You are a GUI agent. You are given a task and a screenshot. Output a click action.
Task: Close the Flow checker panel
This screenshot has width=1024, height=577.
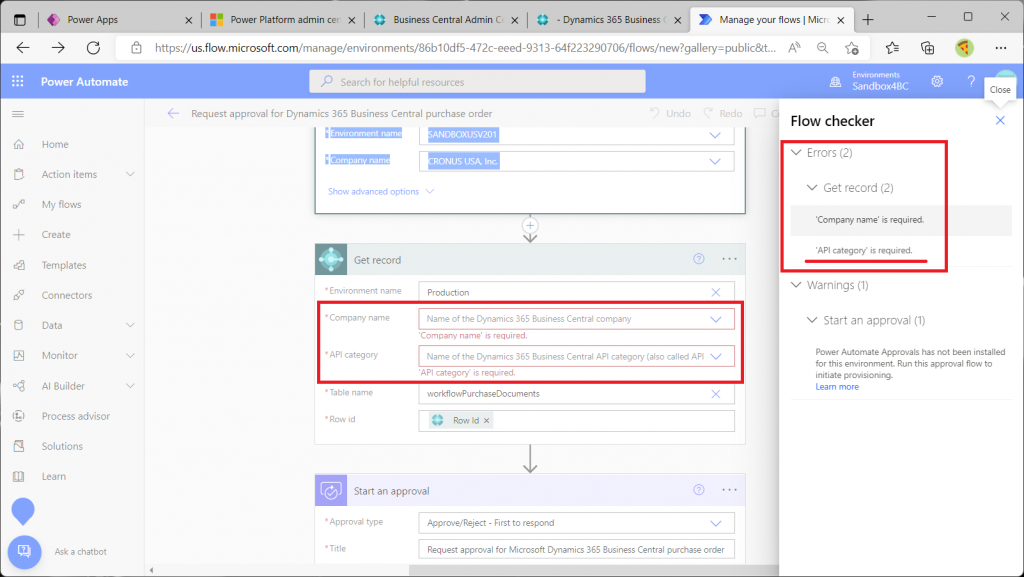(x=1000, y=121)
